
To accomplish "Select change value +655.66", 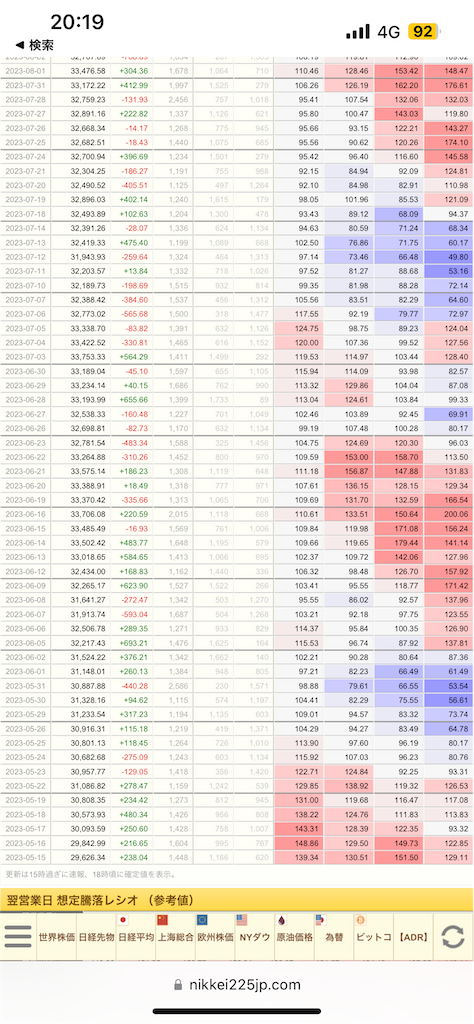I will click(134, 400).
